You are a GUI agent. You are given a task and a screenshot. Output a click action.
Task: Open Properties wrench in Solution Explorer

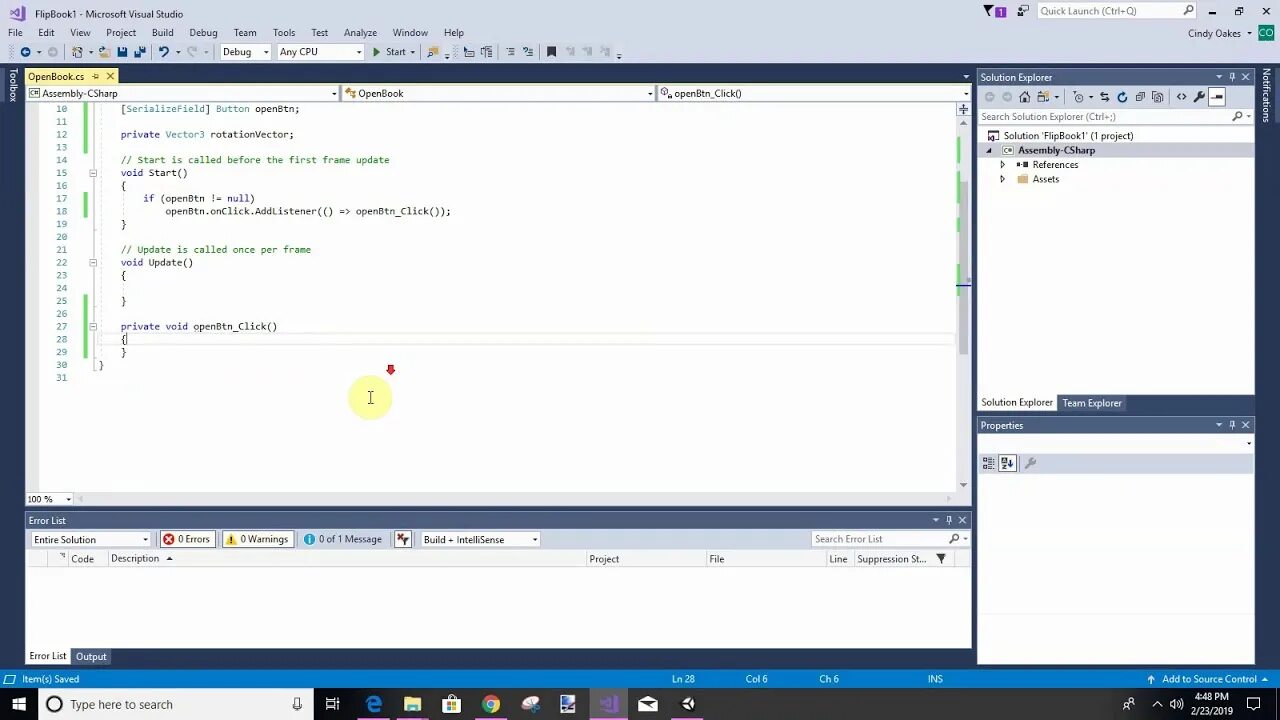(1199, 97)
